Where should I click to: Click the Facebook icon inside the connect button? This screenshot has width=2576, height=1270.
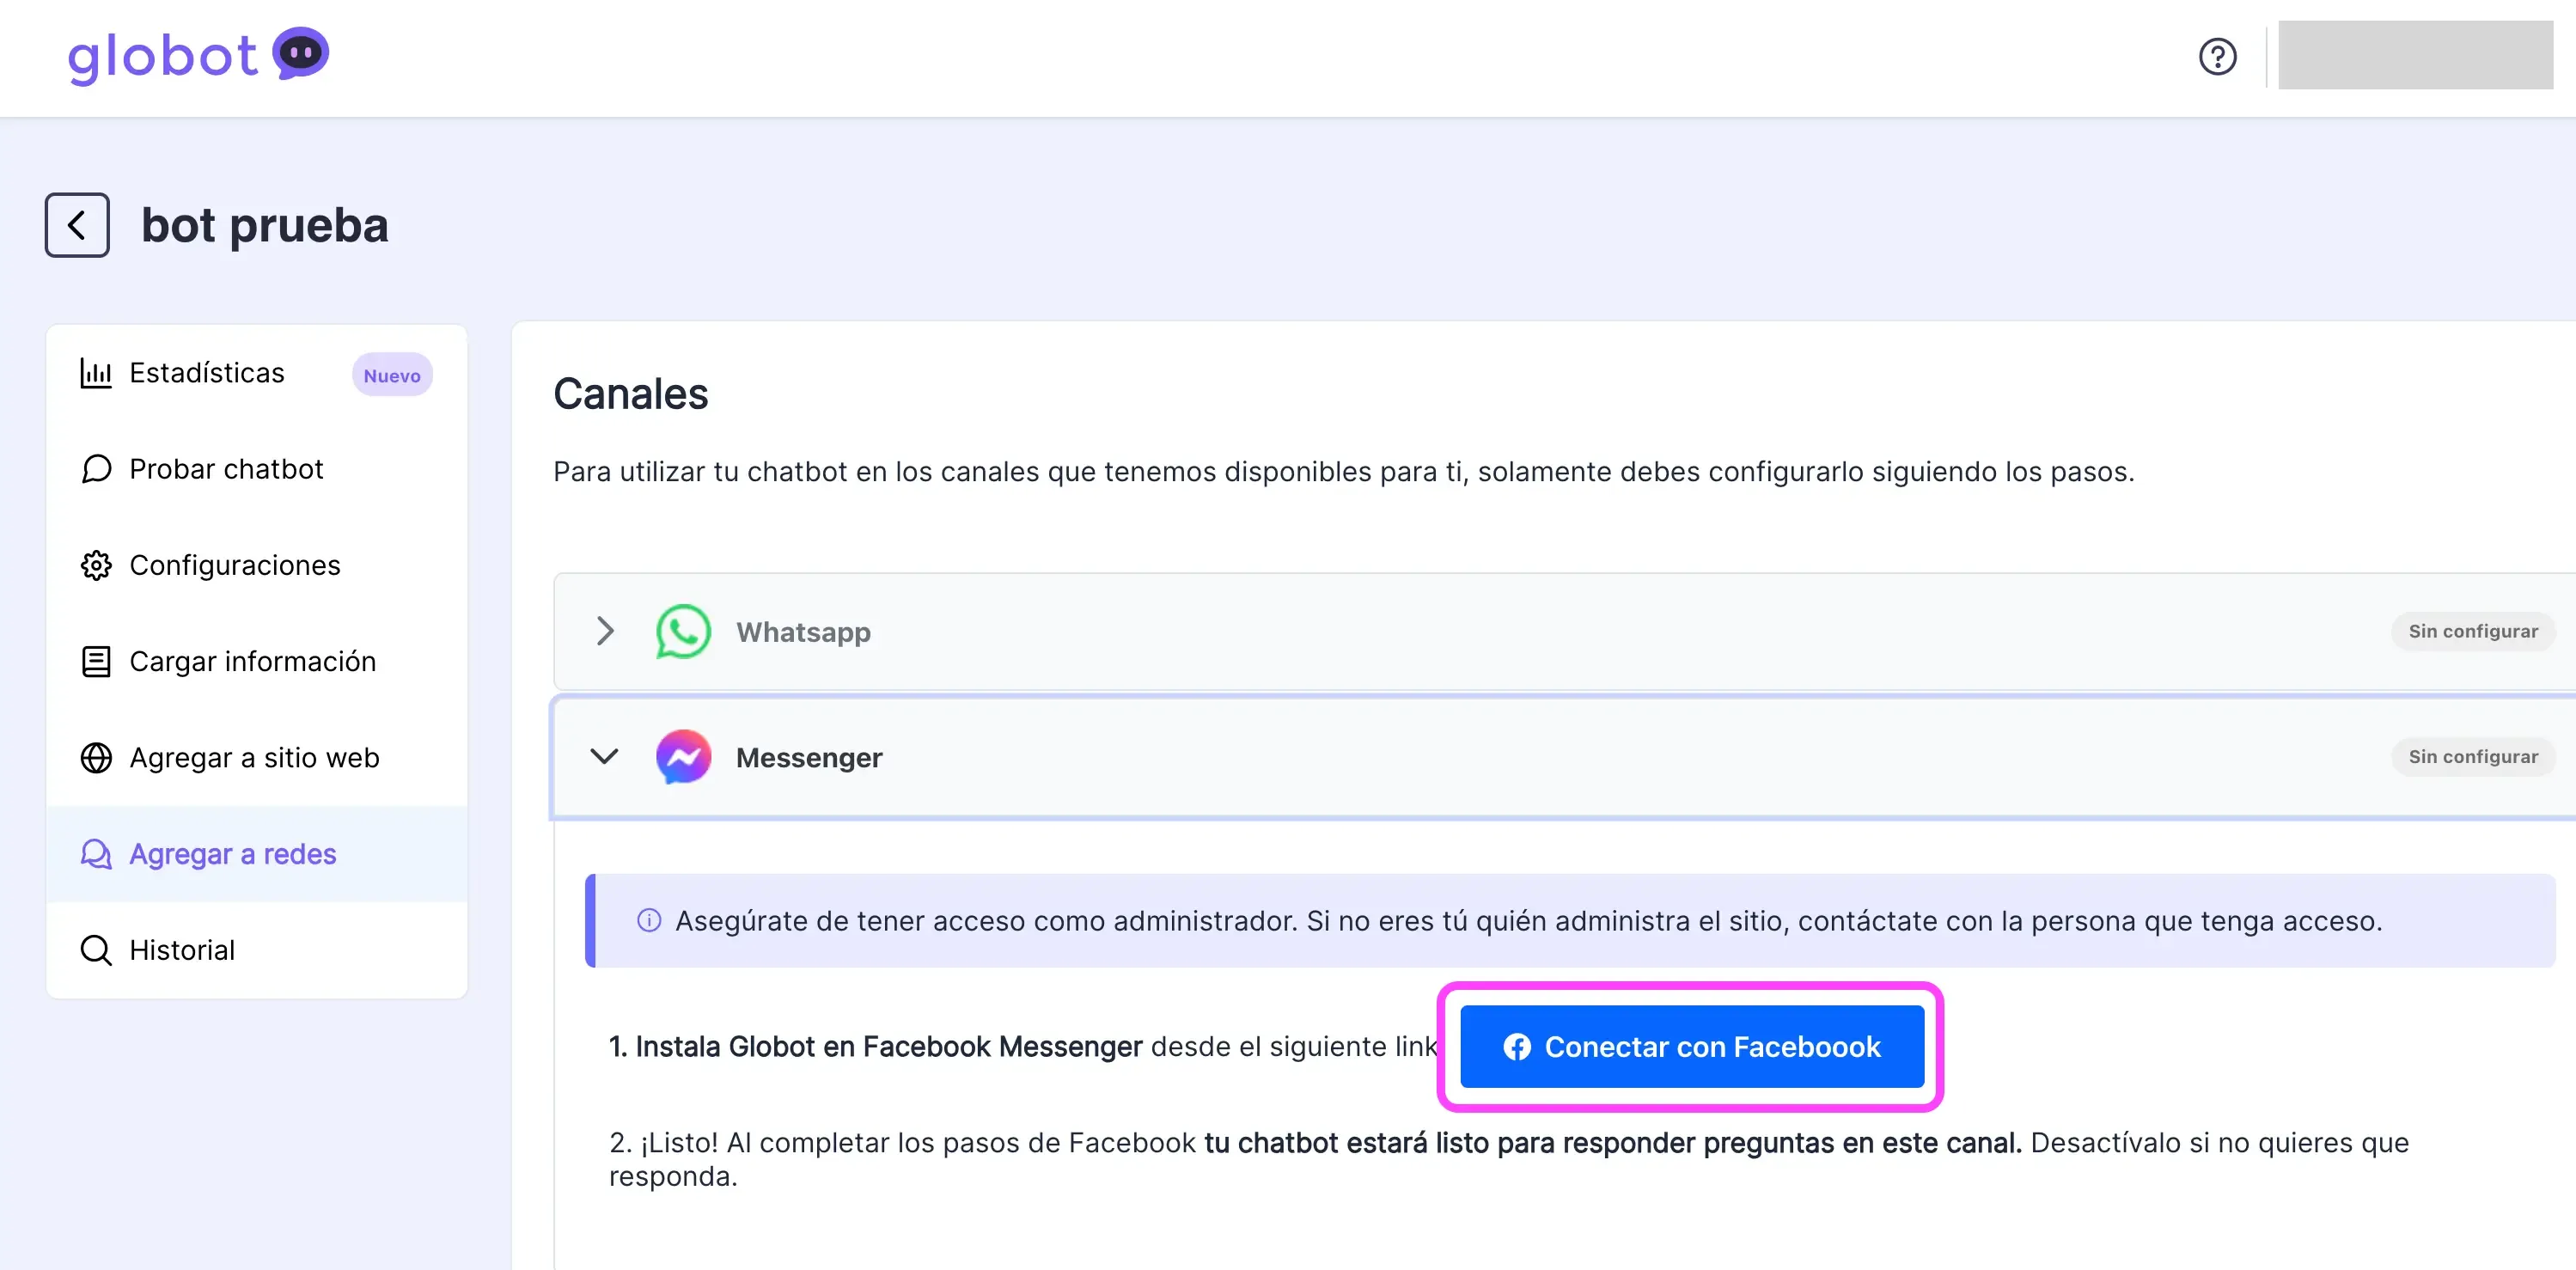pyautogui.click(x=1518, y=1046)
